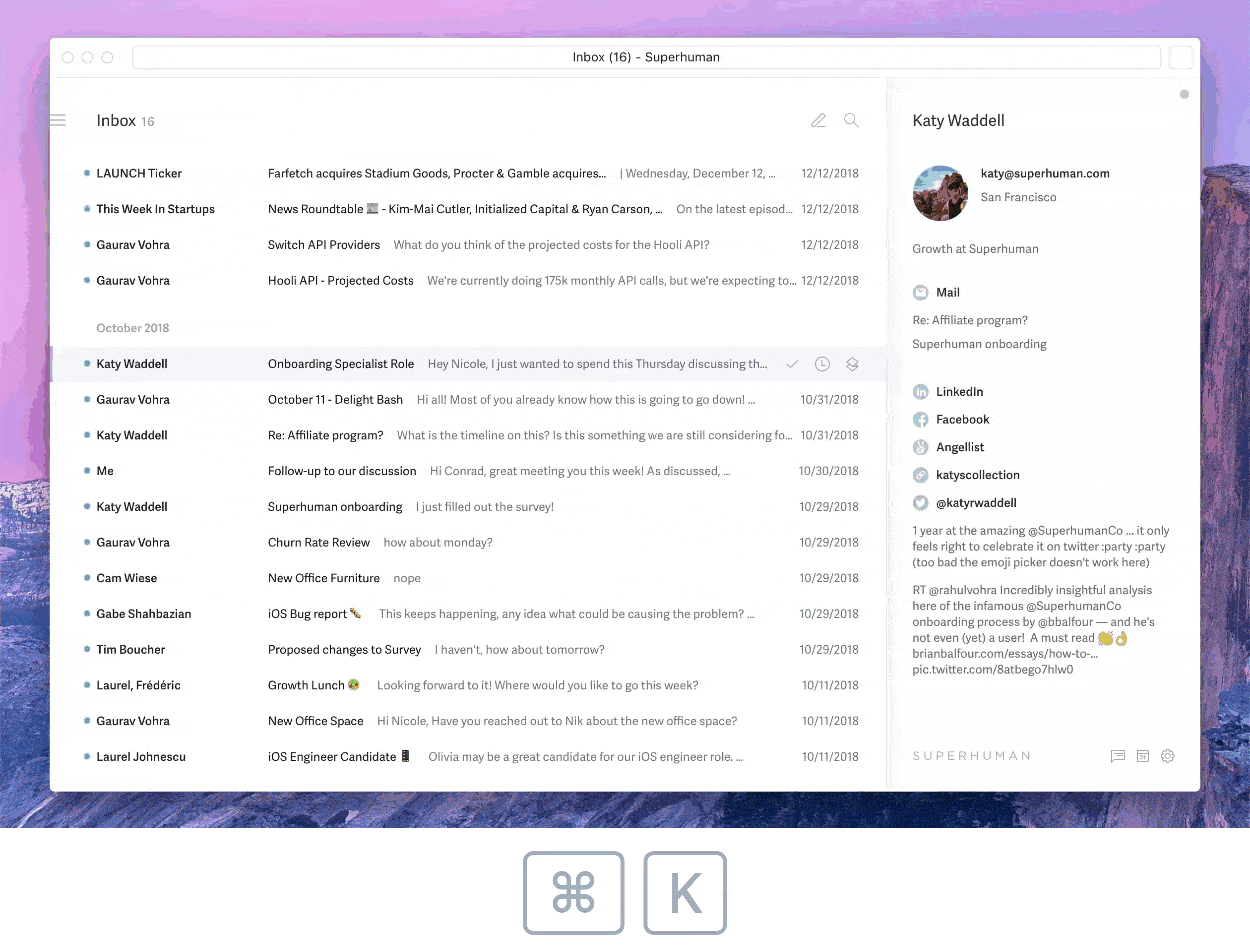Image resolution: width=1250 pixels, height=950 pixels.
Task: Click the pic.twitter.com/8atbego7hlw0 link
Action: tap(993, 670)
